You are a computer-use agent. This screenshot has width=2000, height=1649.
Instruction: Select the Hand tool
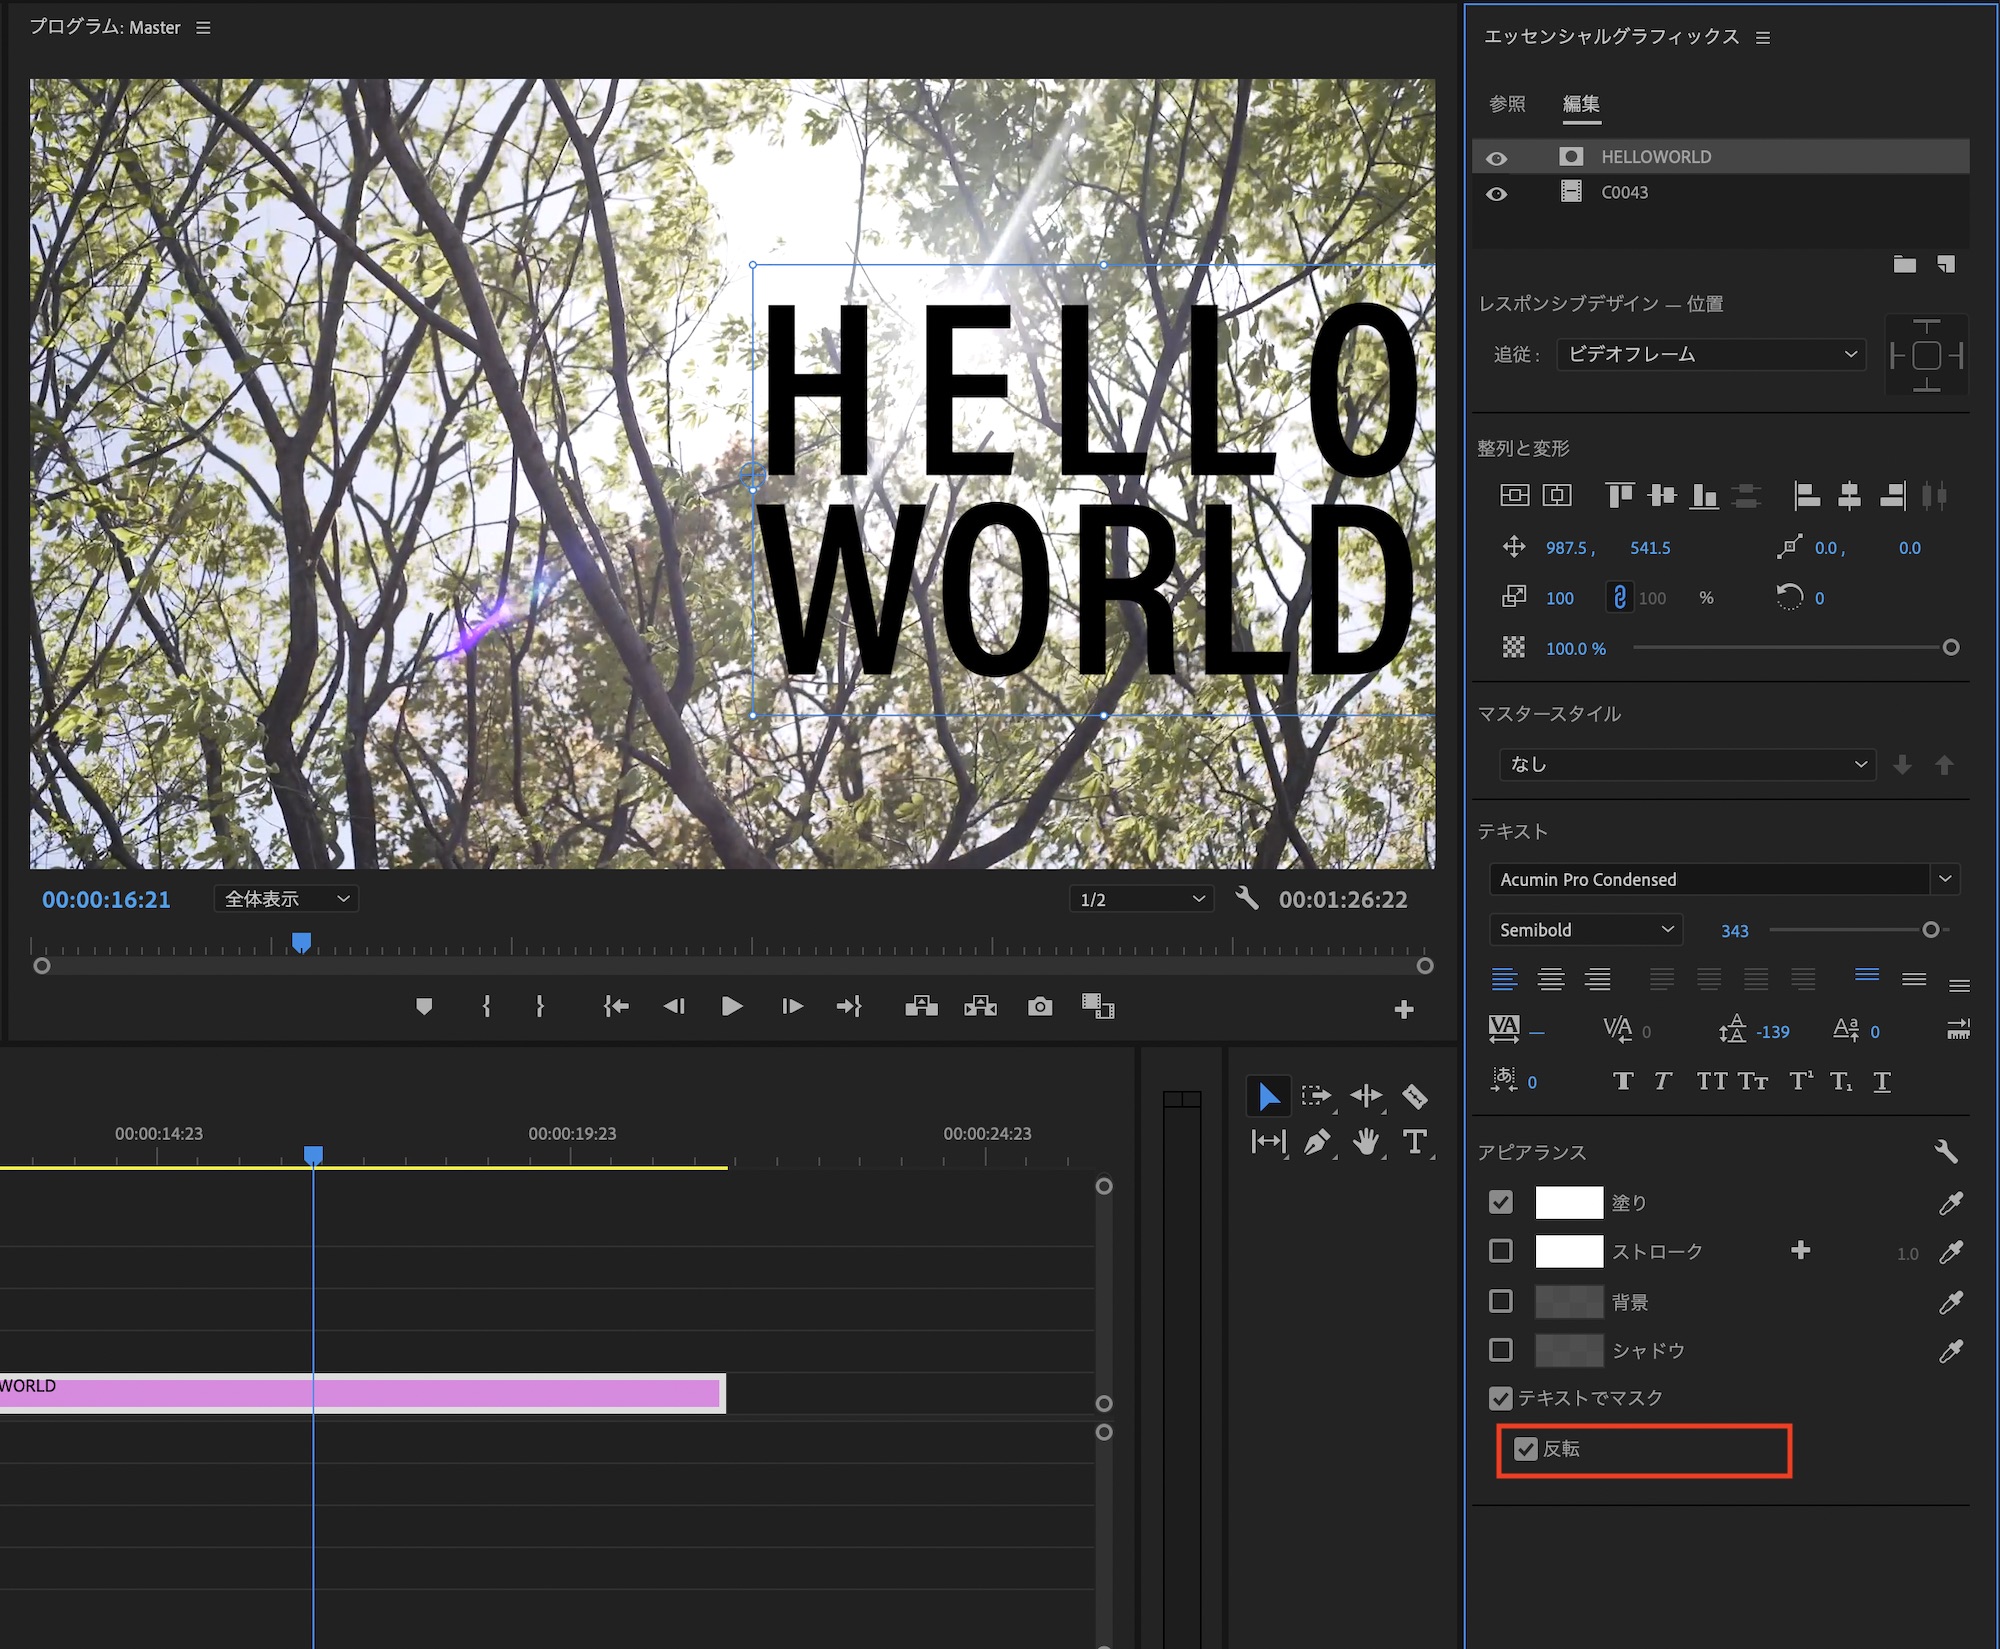1365,1142
